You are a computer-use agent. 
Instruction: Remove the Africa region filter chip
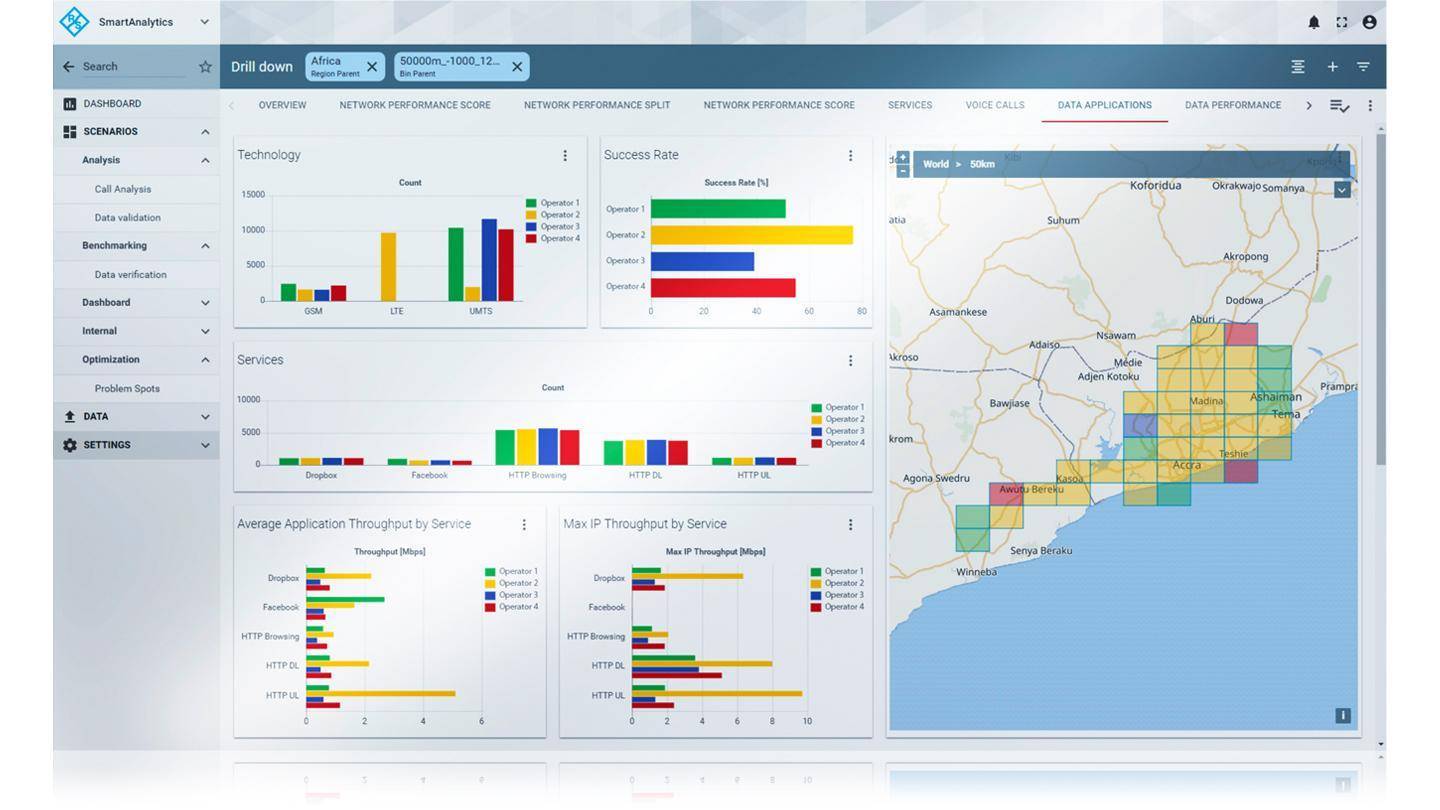(x=372, y=67)
